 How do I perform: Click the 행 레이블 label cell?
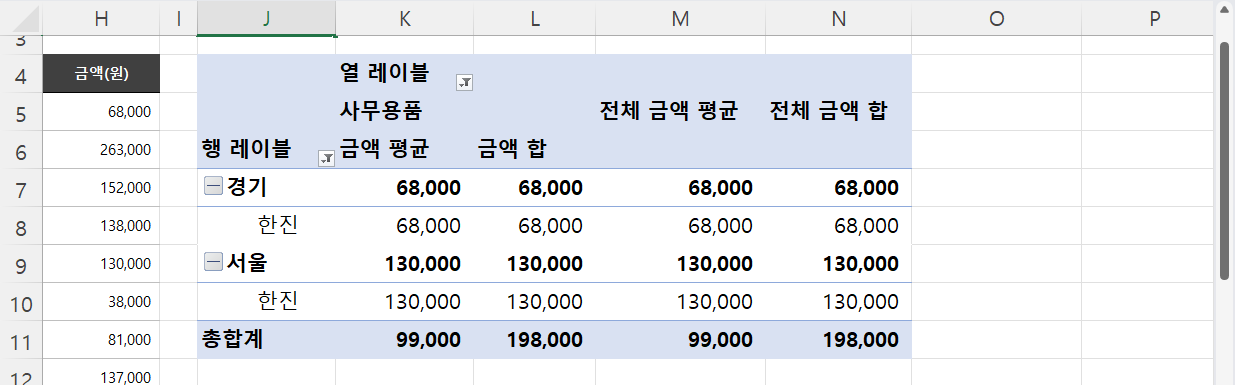click(266, 149)
